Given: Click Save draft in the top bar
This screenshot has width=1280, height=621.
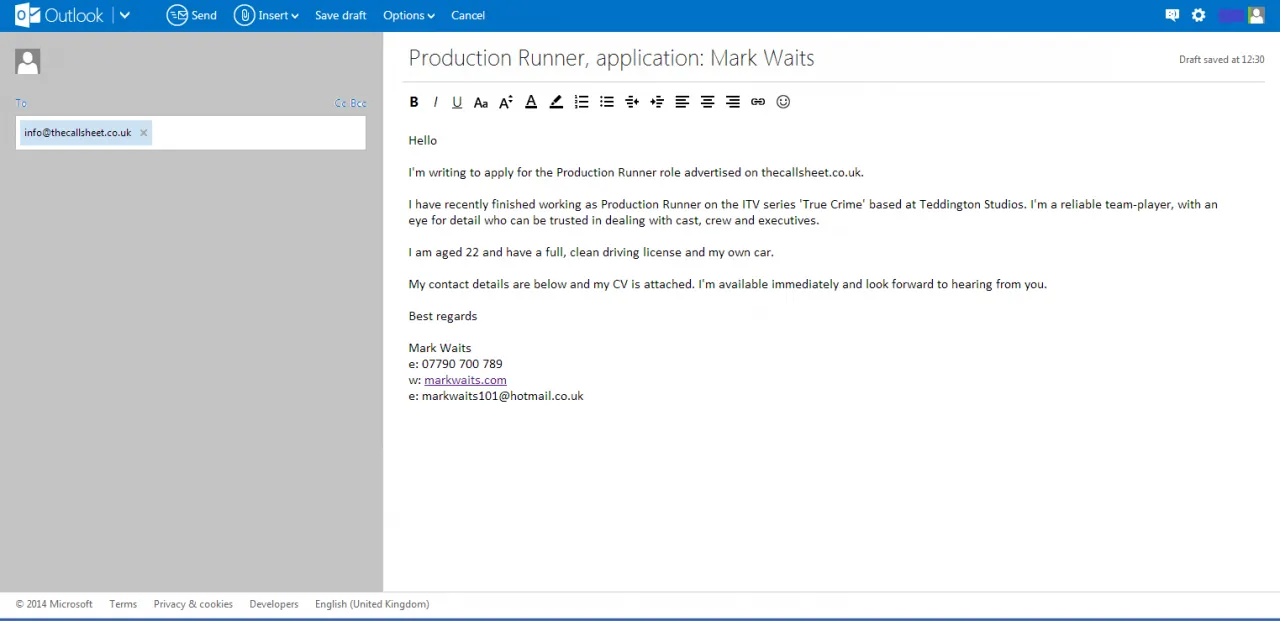Looking at the screenshot, I should point(340,15).
